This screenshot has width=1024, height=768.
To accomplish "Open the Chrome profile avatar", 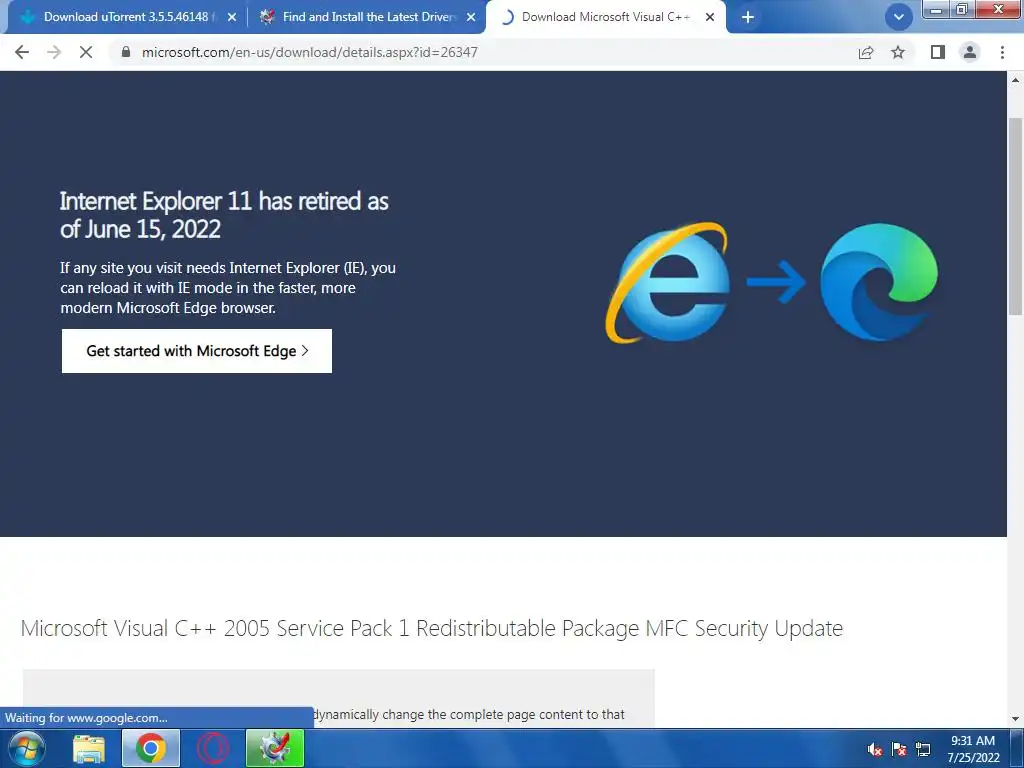I will [970, 52].
